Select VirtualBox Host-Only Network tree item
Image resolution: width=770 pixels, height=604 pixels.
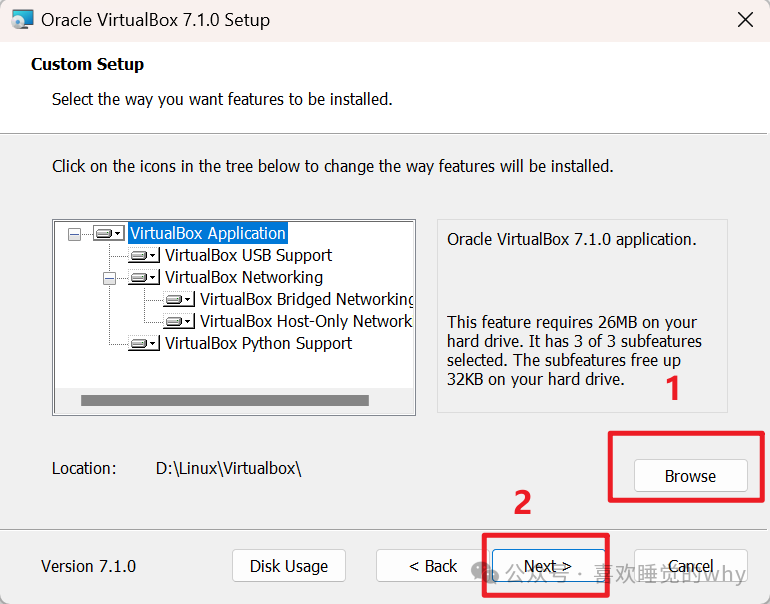306,322
